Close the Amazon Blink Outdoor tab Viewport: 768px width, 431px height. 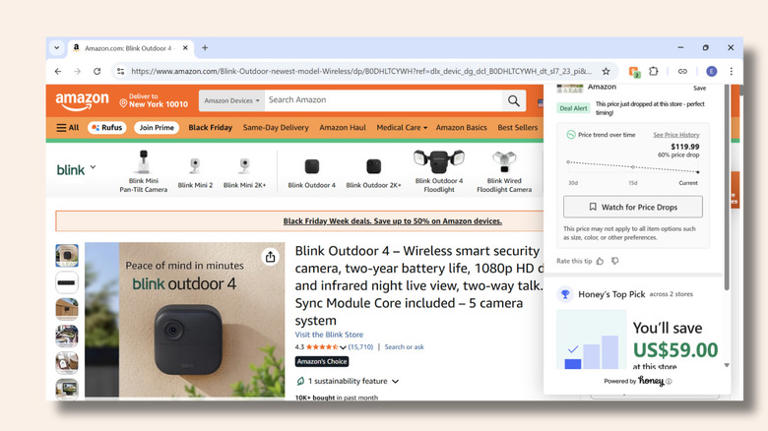tap(185, 48)
